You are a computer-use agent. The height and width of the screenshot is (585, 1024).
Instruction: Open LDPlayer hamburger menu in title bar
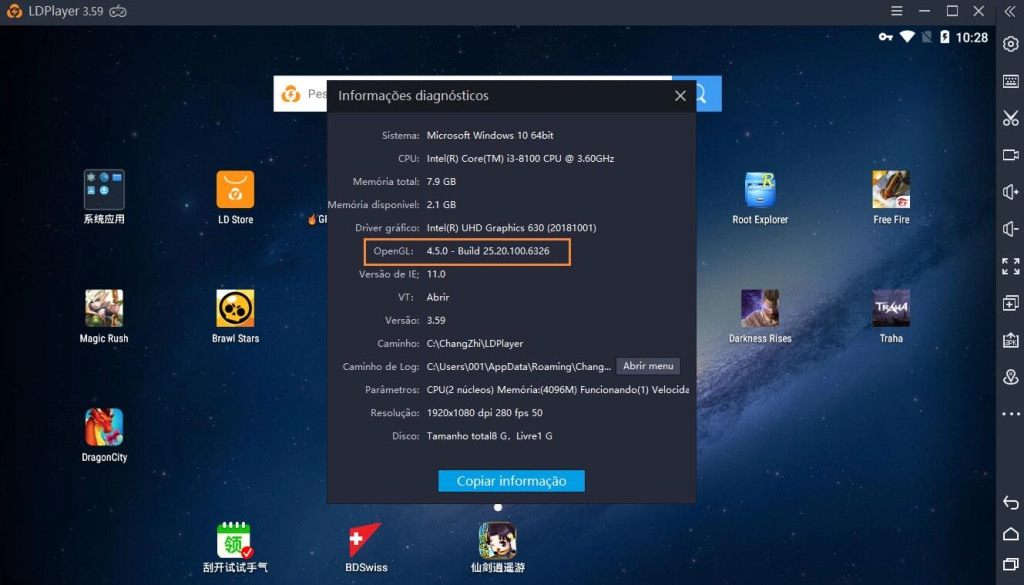coord(897,11)
